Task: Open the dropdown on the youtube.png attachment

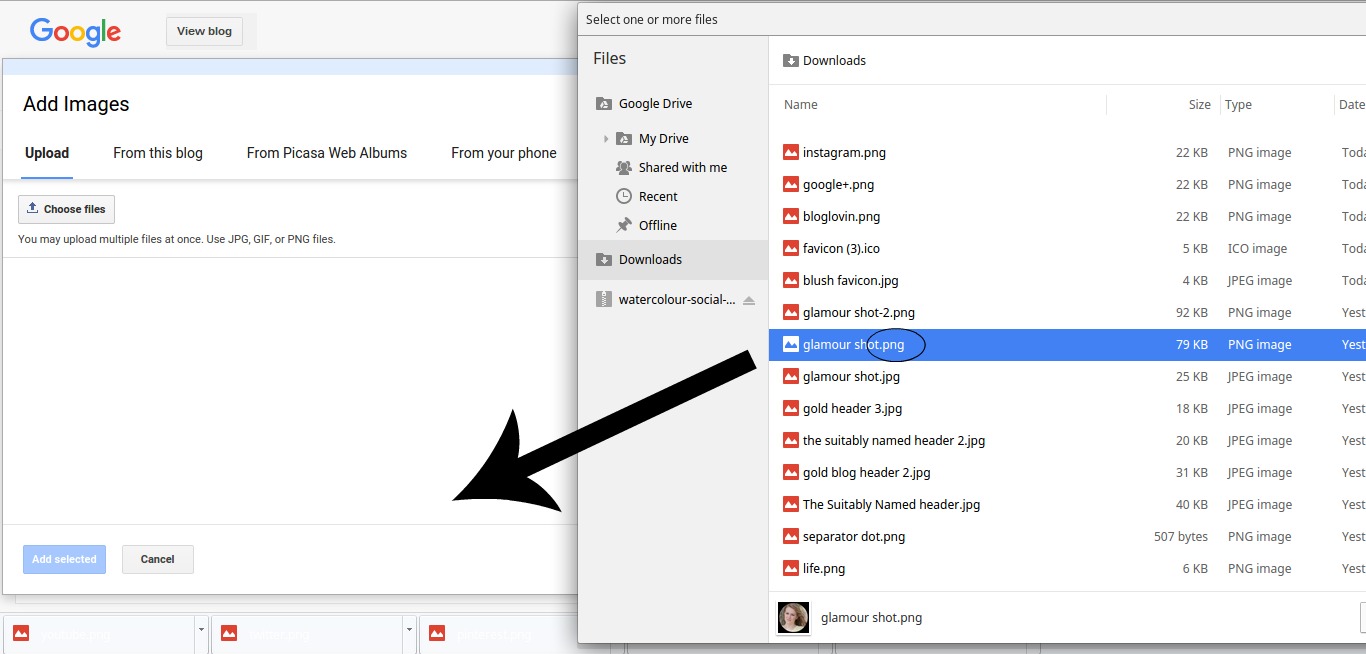Action: tap(201, 632)
